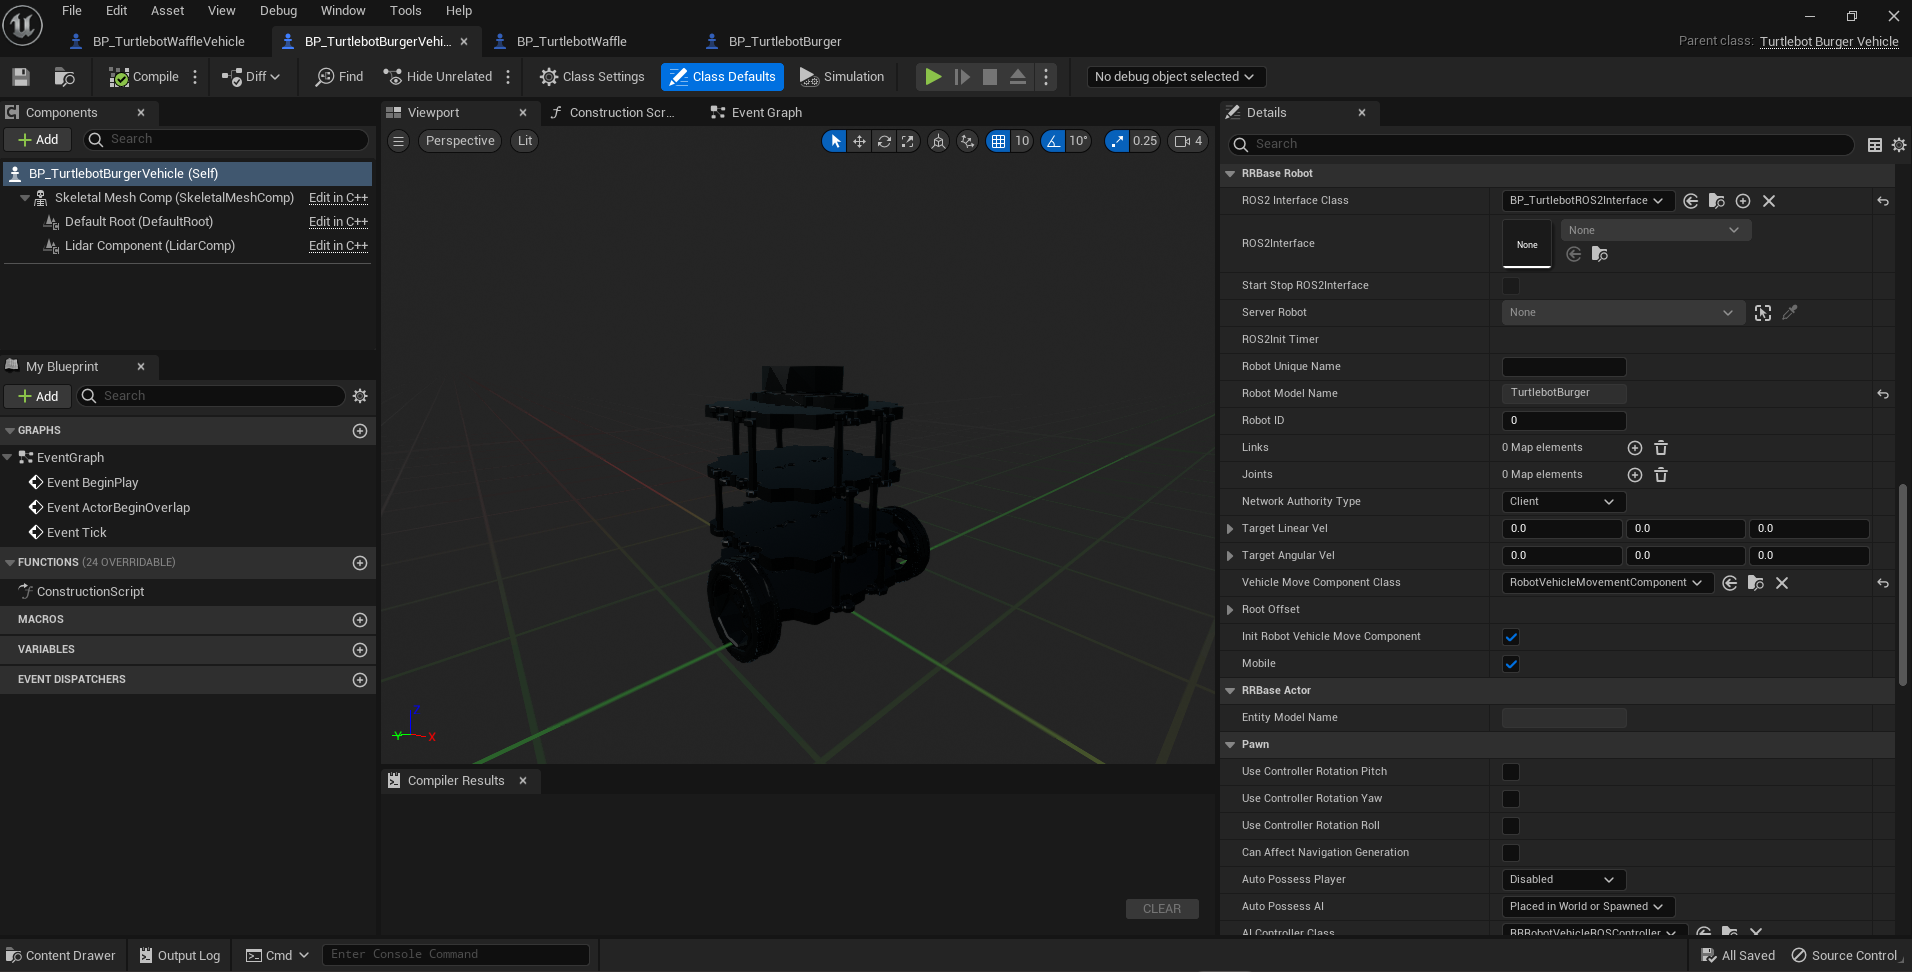Pick Server Robot actor with eyedropper
Viewport: 1912px width, 972px height.
click(x=1790, y=313)
